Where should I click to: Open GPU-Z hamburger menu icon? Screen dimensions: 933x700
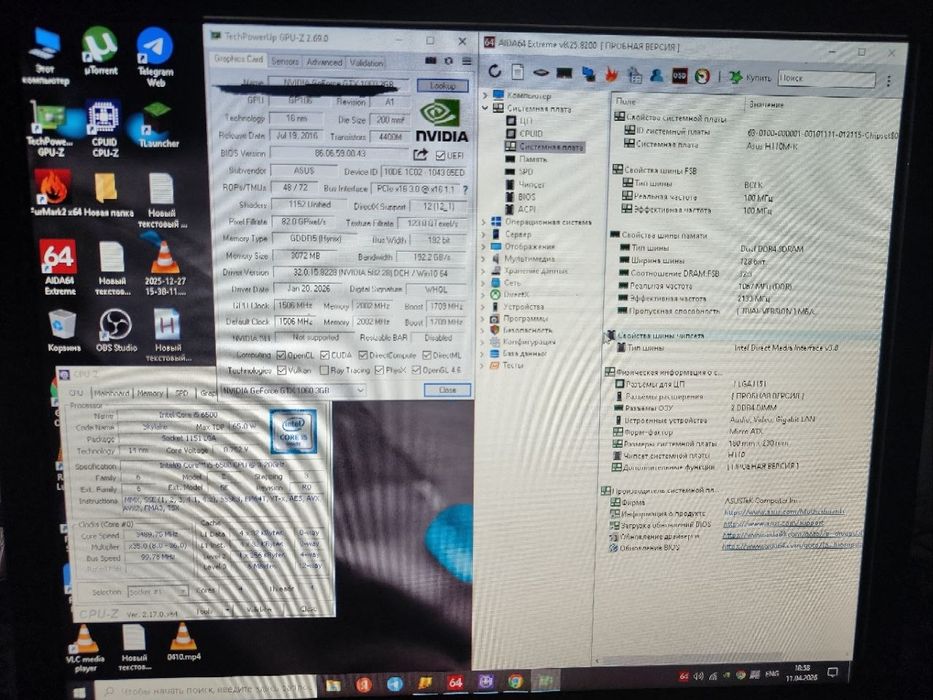click(467, 61)
